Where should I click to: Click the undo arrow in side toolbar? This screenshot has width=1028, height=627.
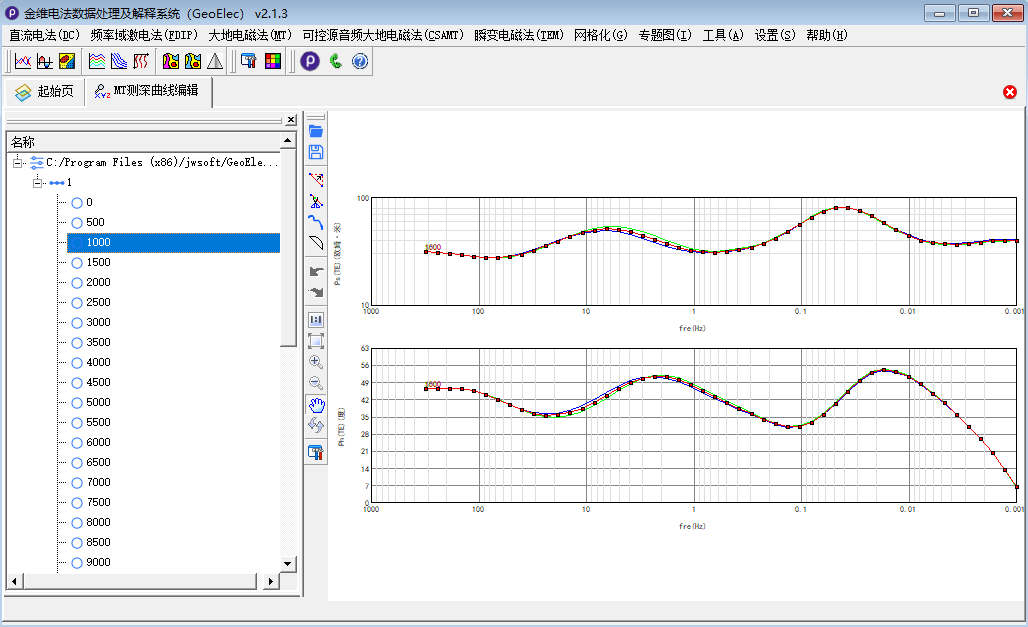click(316, 271)
